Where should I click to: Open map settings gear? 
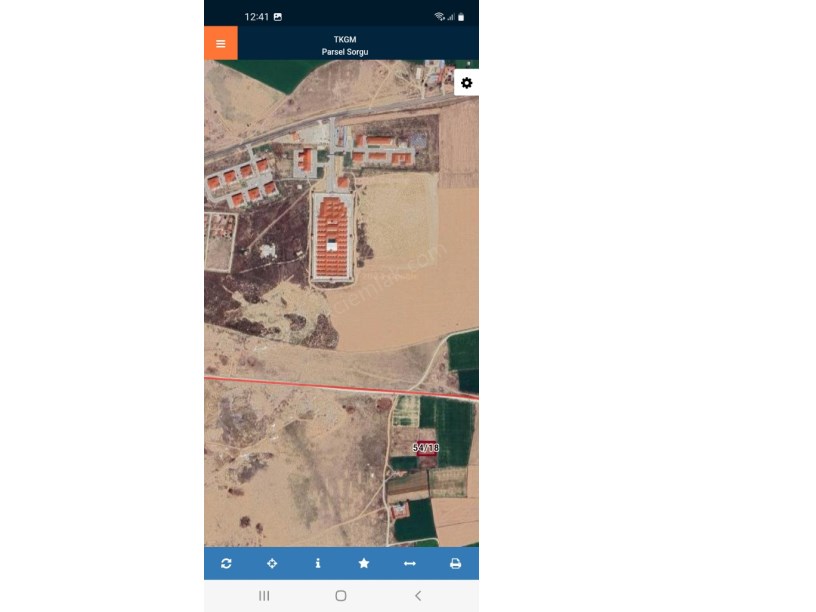pos(467,83)
